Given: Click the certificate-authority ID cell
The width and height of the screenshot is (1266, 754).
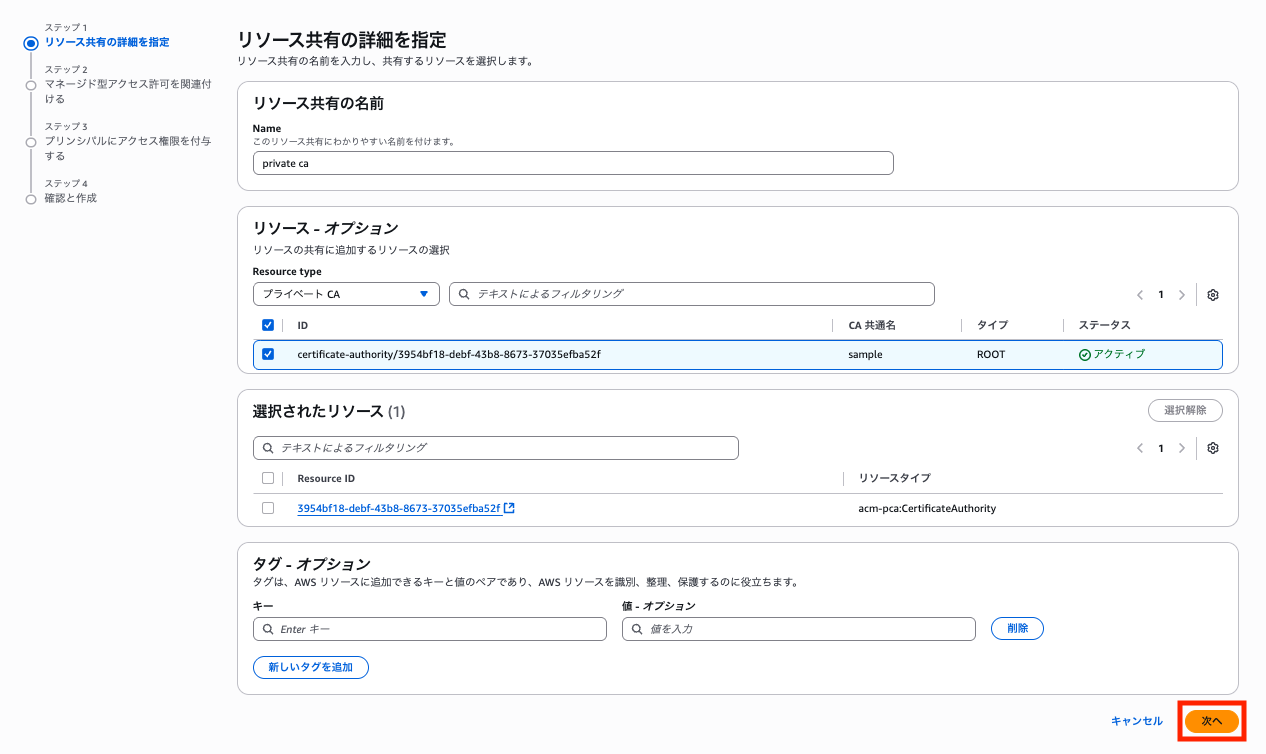Looking at the screenshot, I should [x=448, y=354].
